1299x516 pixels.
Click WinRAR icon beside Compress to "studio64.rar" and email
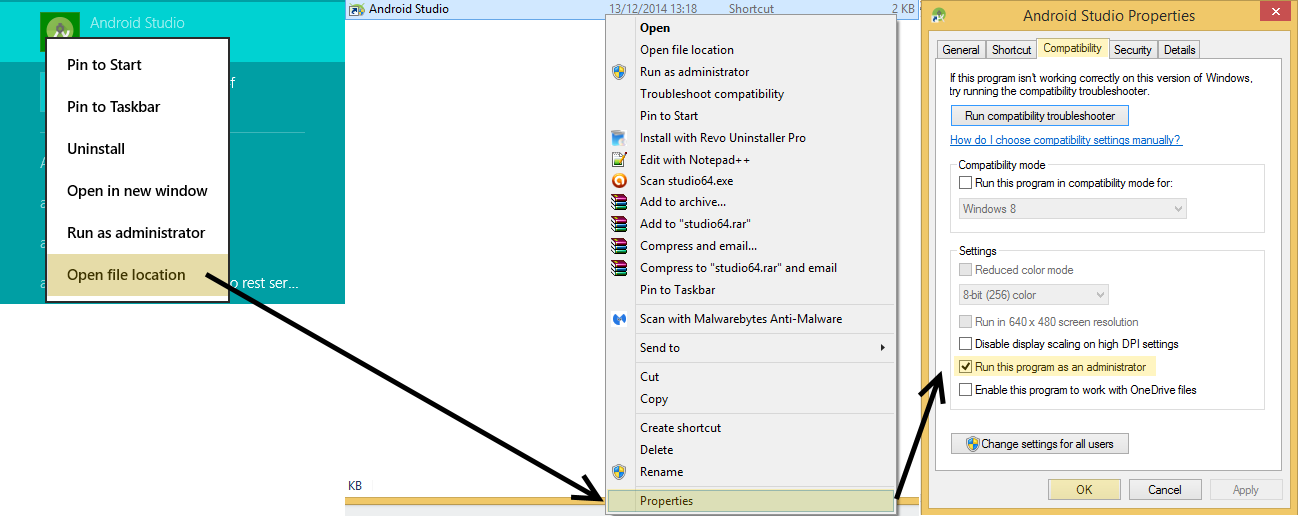[x=619, y=269]
